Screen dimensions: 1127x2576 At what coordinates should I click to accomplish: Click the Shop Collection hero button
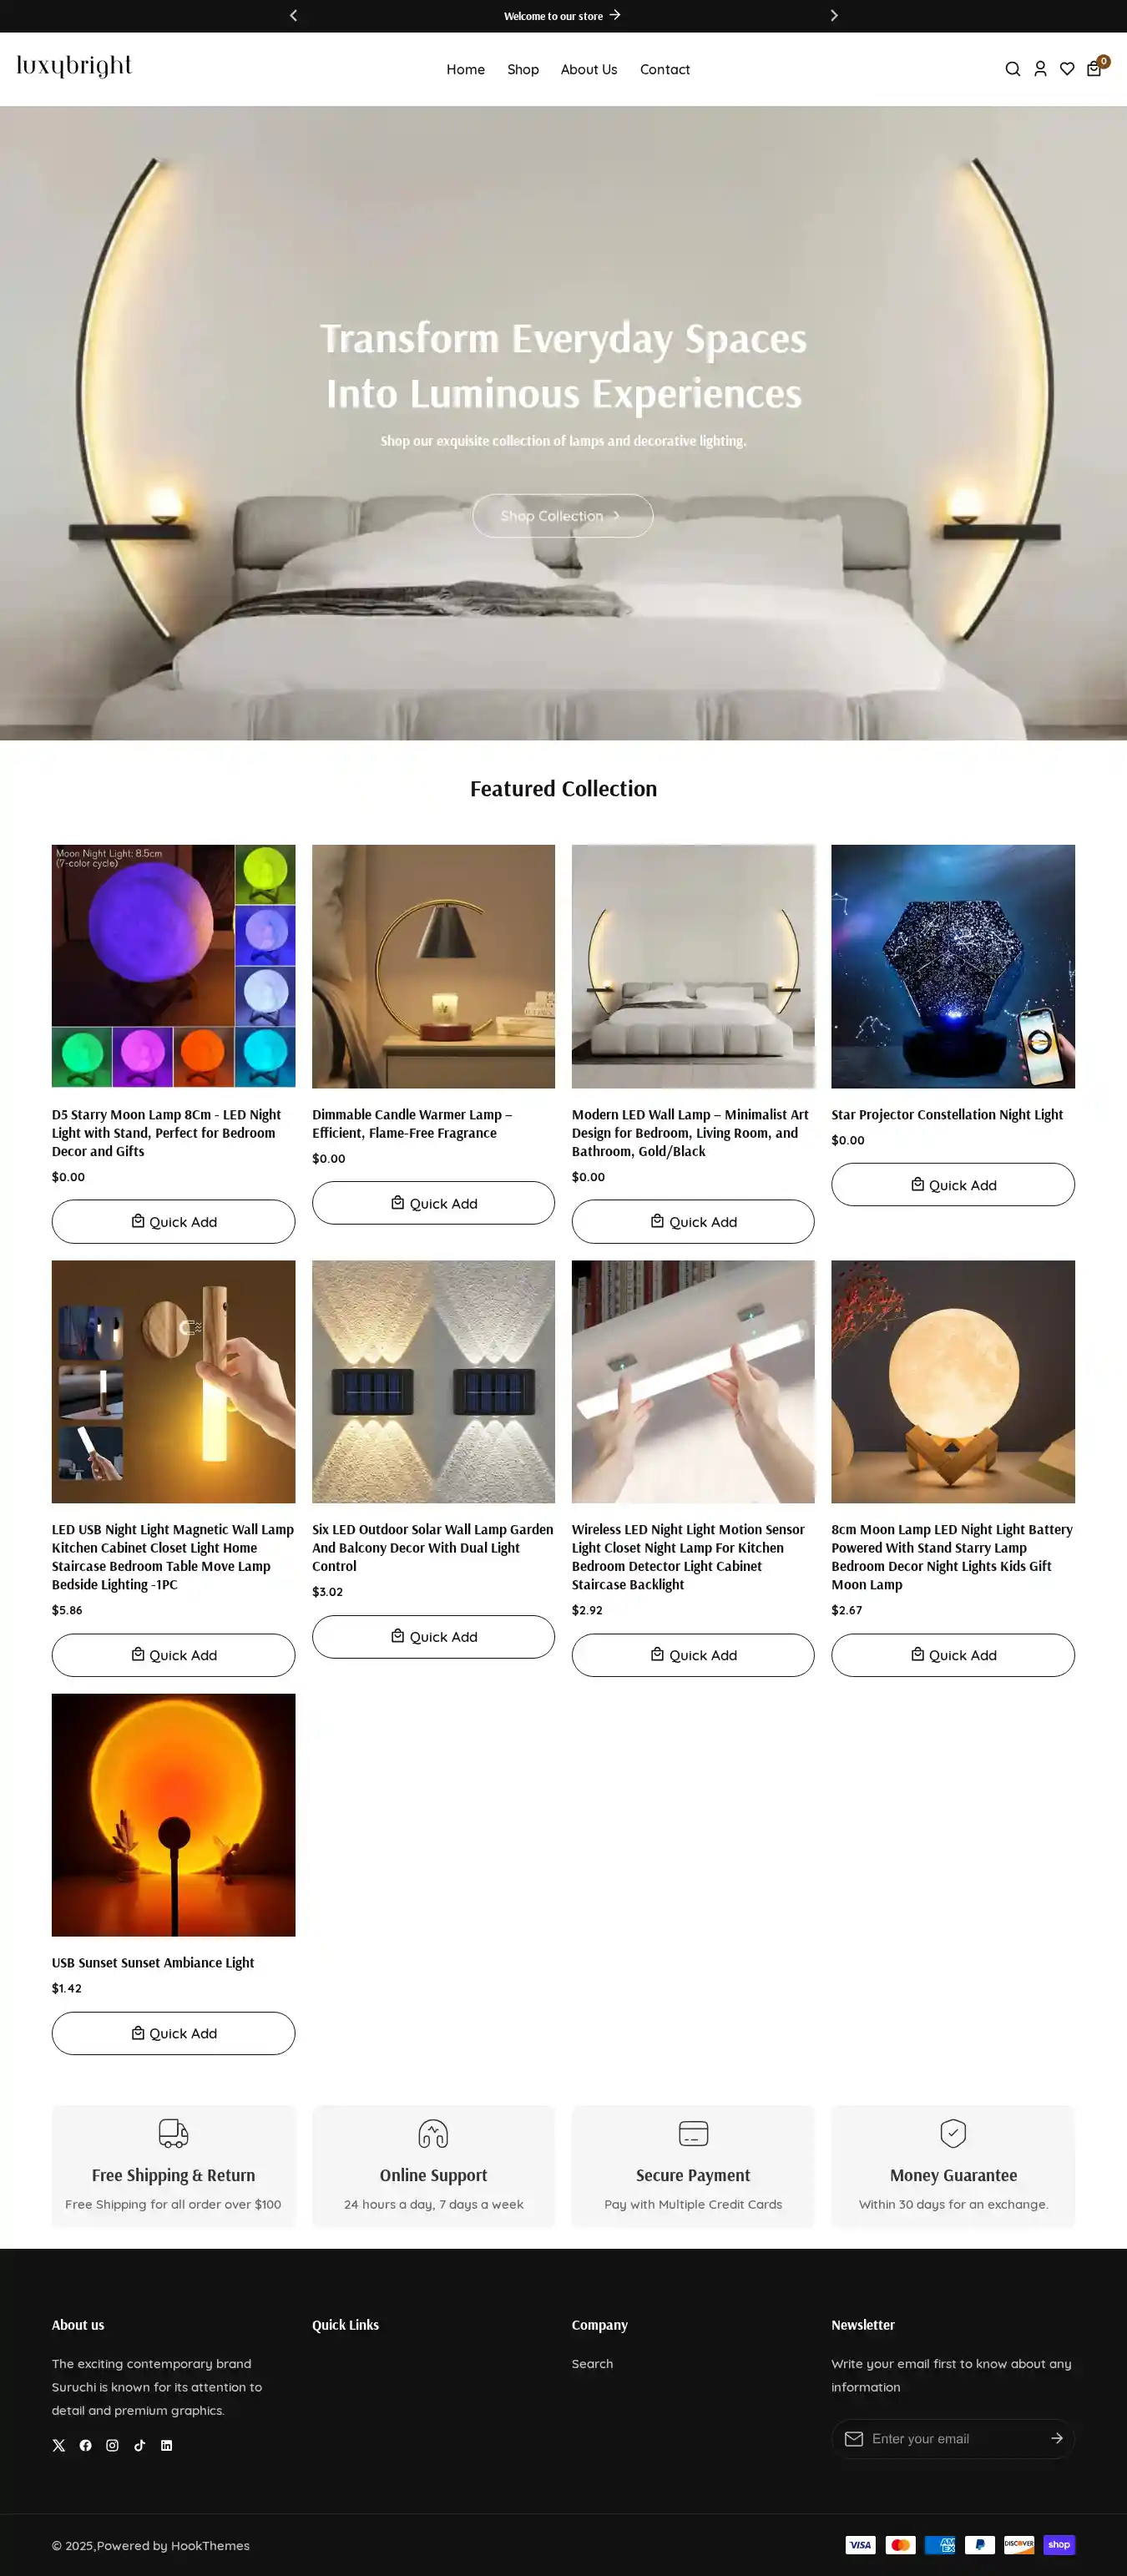coord(563,516)
